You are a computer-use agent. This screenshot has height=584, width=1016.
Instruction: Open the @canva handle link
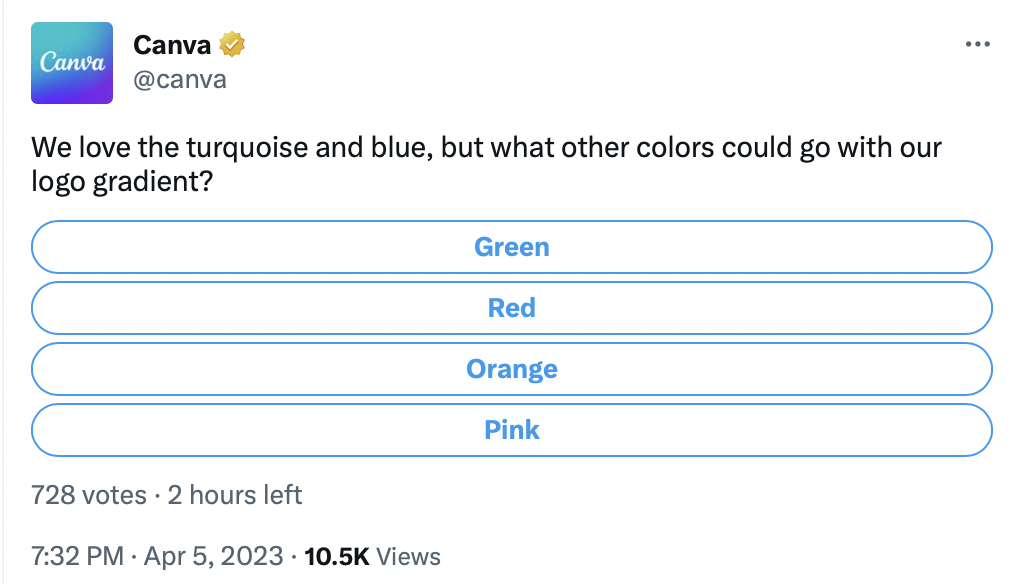[x=179, y=80]
